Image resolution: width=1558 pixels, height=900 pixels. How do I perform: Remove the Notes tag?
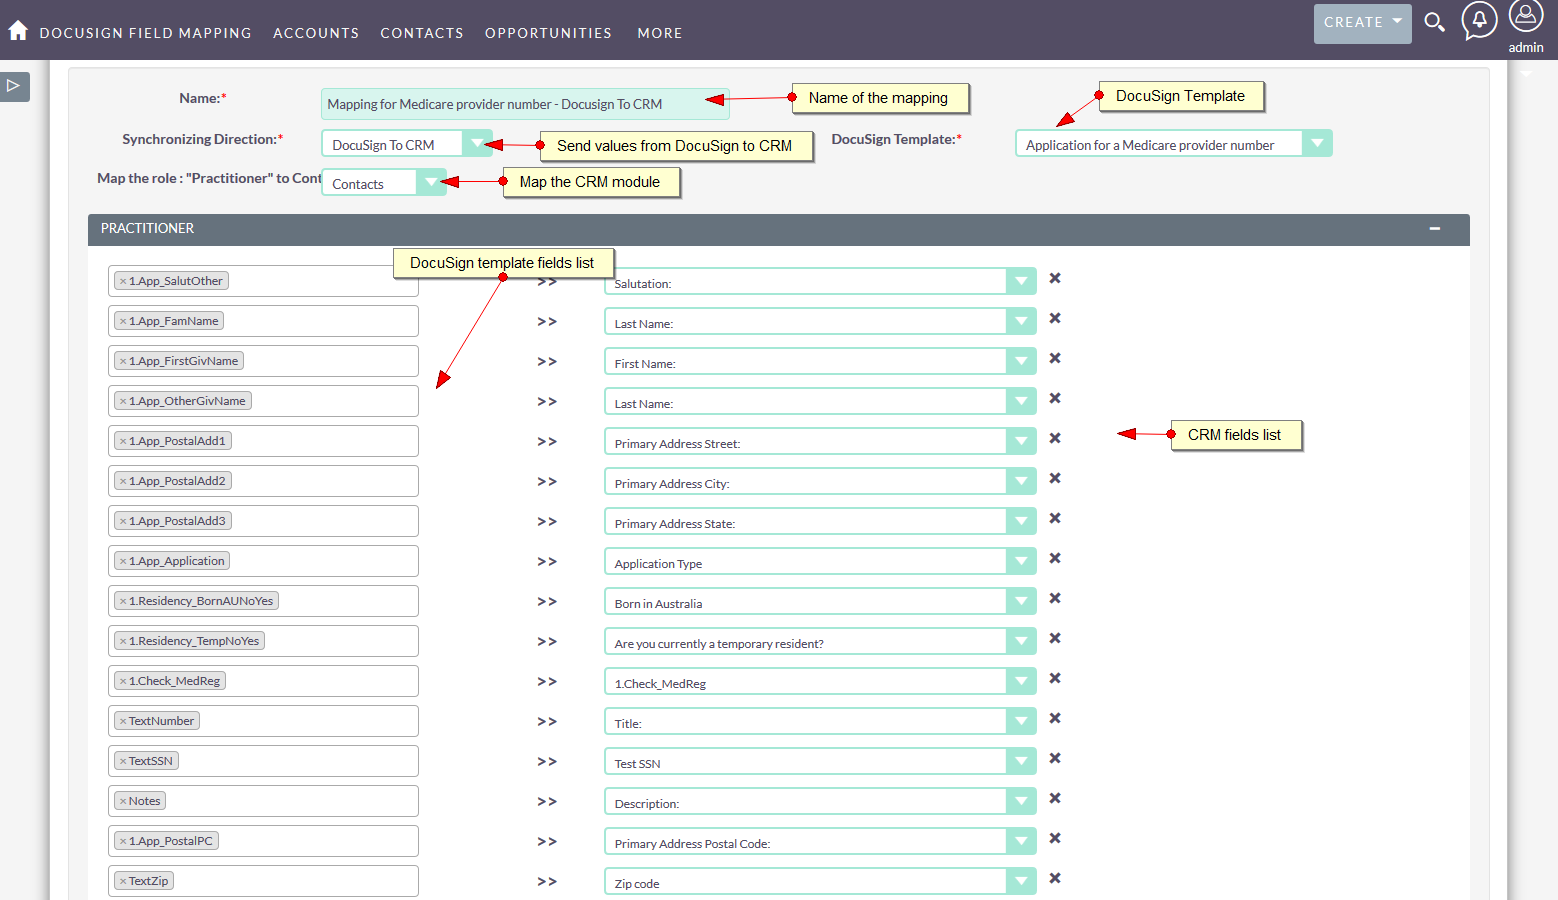coord(123,802)
